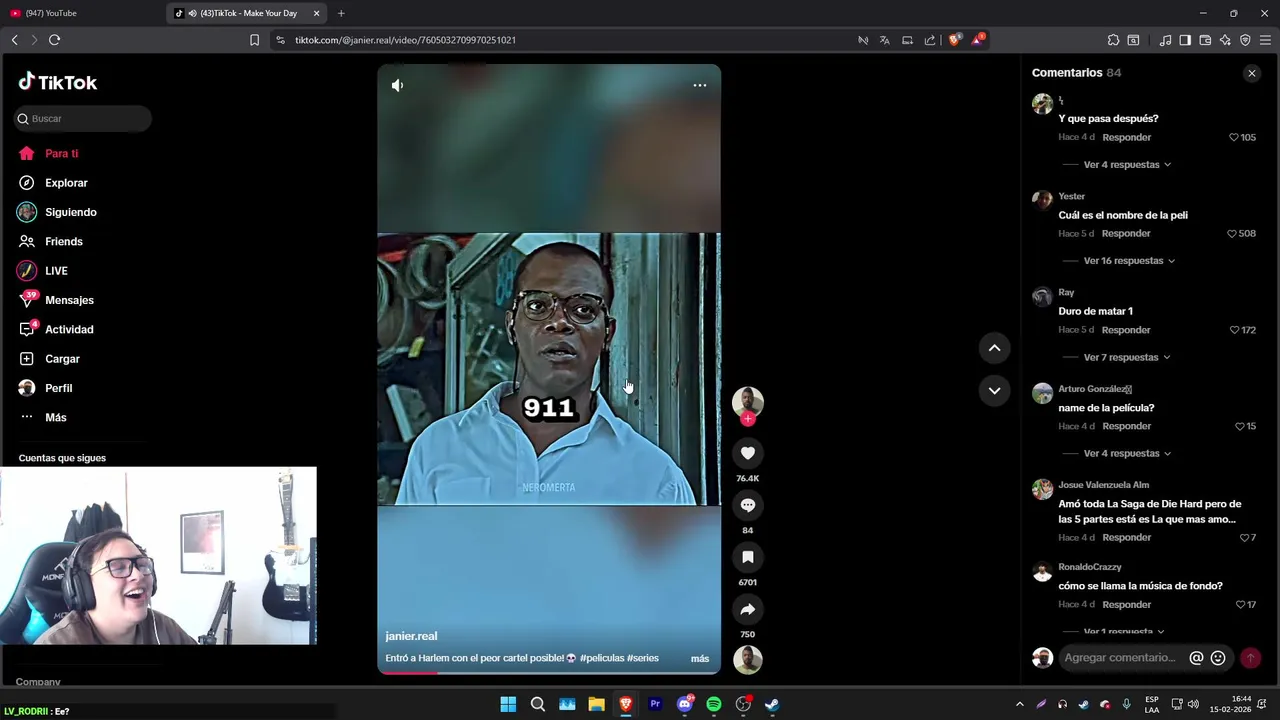This screenshot has height=720, width=1280.
Task: Seek the video progress bar
Action: [x=548, y=673]
